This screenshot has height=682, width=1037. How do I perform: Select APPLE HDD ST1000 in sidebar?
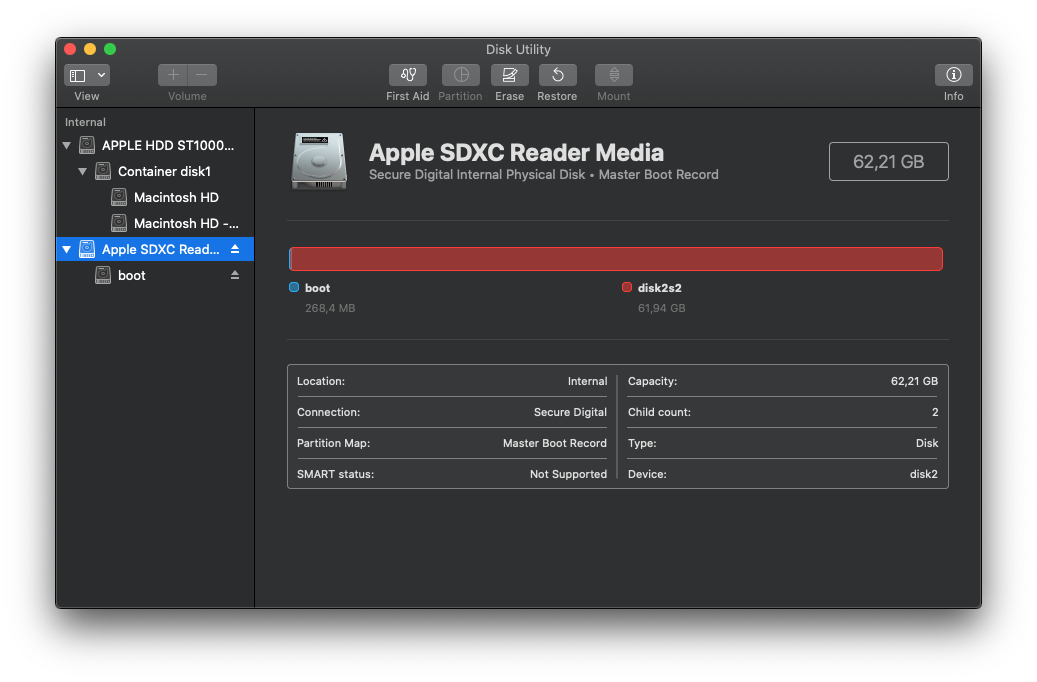click(x=155, y=146)
